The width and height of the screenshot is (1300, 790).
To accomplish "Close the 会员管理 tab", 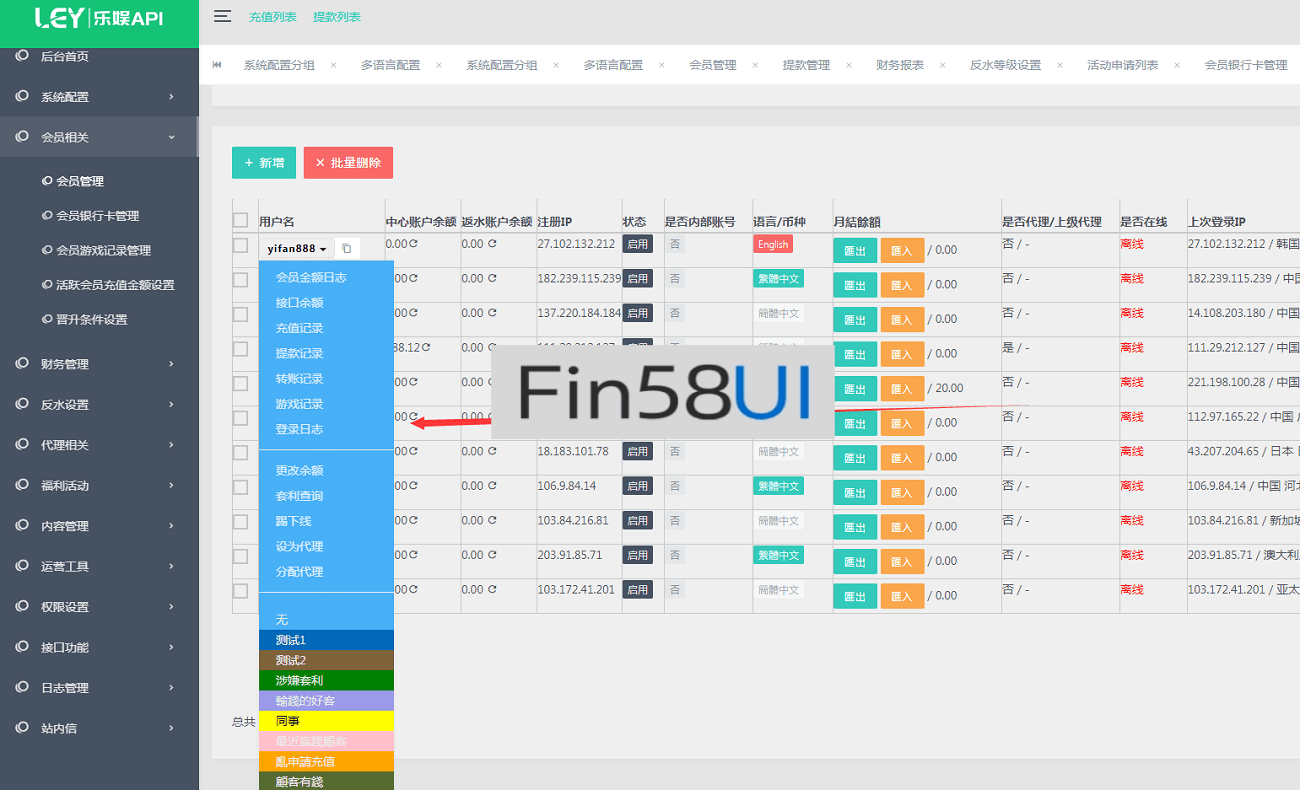I will [x=755, y=65].
